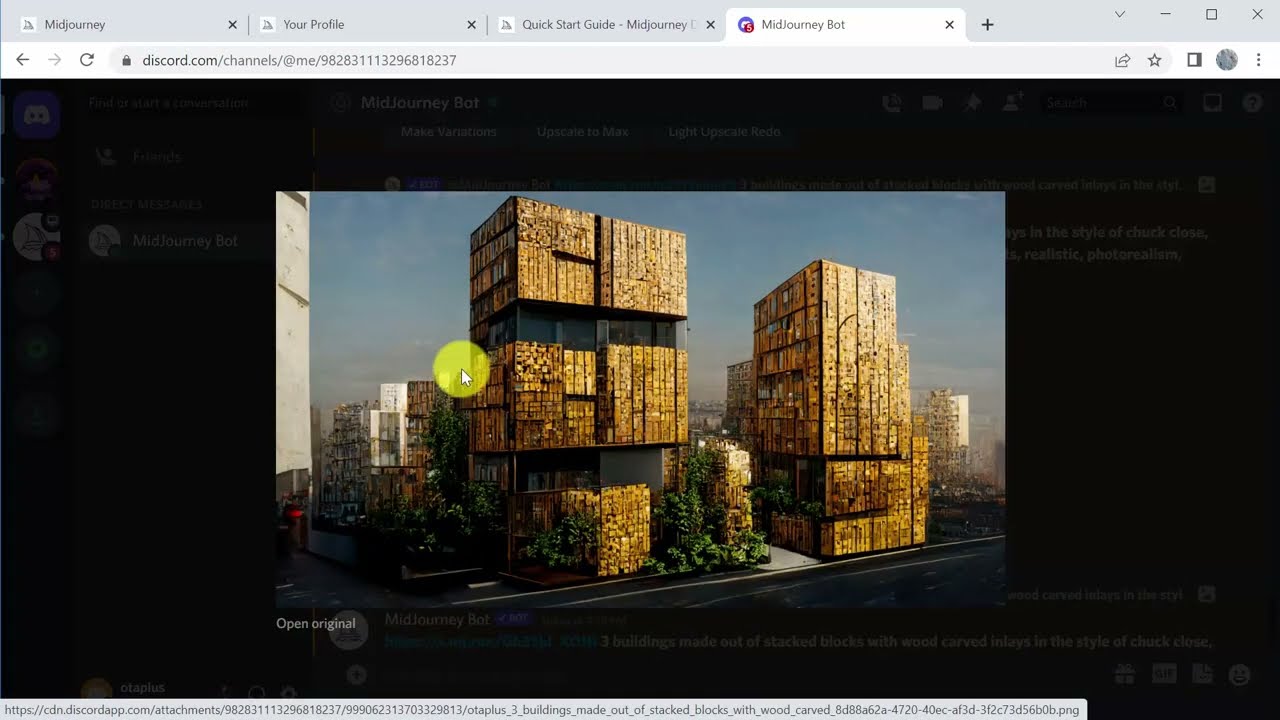Open the gift icon in message bar
Viewport: 1280px width, 720px height.
[x=1125, y=674]
